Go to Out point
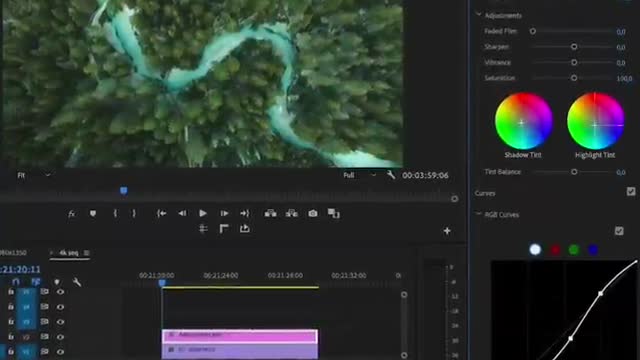Screen dimensions: 640x360 point(244,213)
